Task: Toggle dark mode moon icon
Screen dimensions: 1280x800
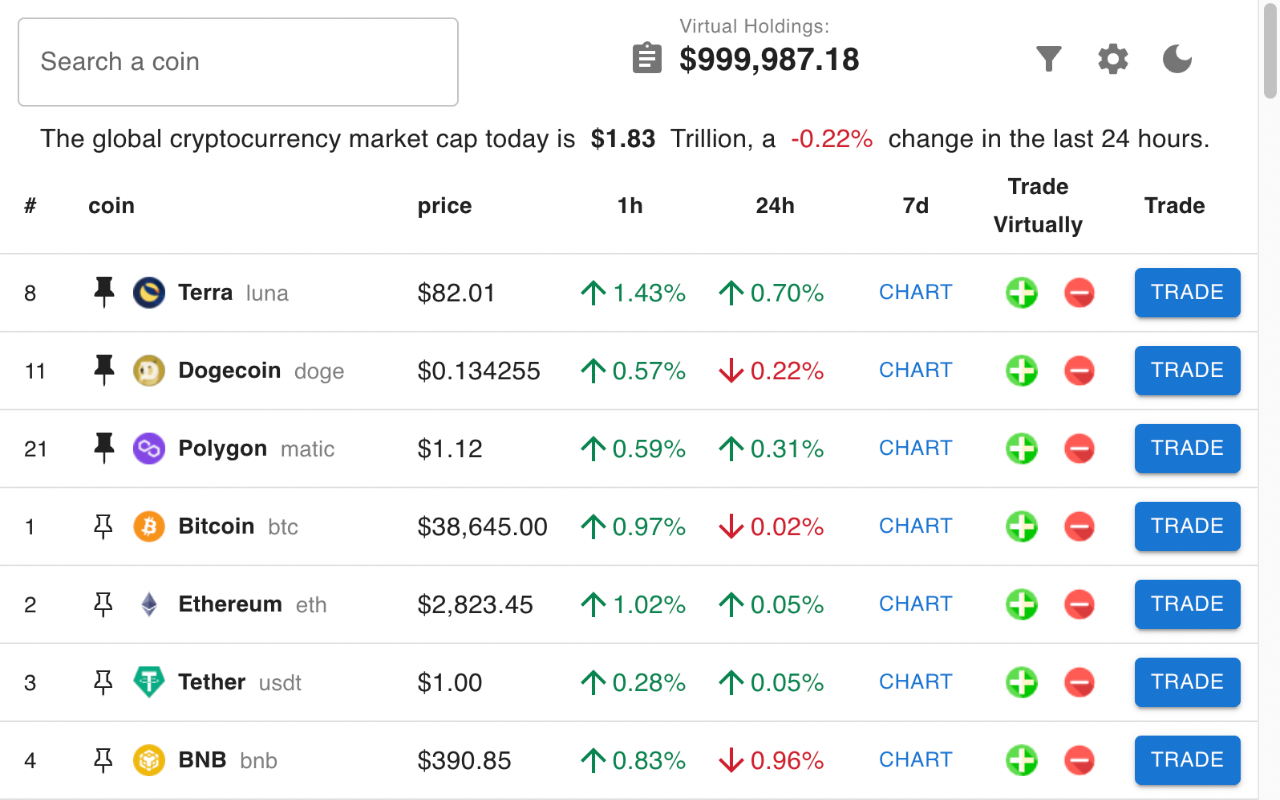Action: pos(1178,60)
